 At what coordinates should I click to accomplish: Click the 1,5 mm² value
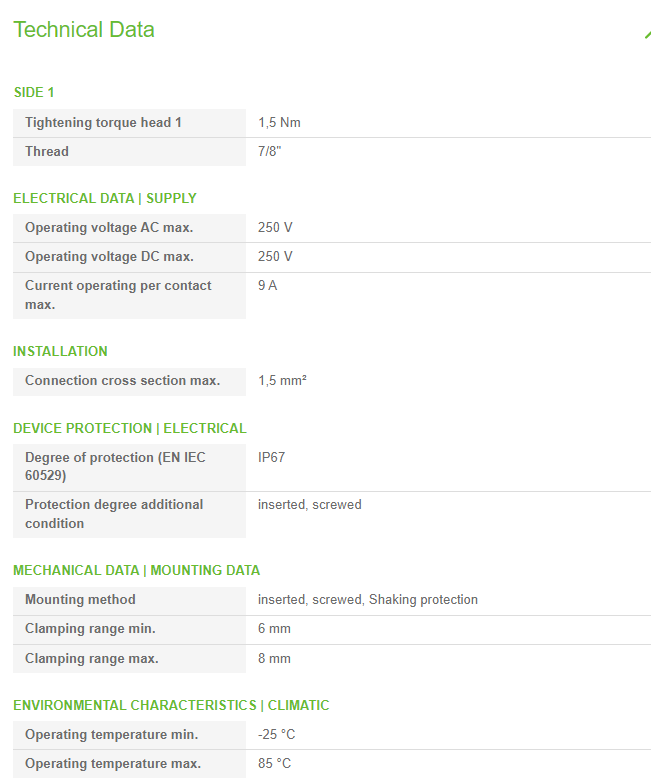282,381
